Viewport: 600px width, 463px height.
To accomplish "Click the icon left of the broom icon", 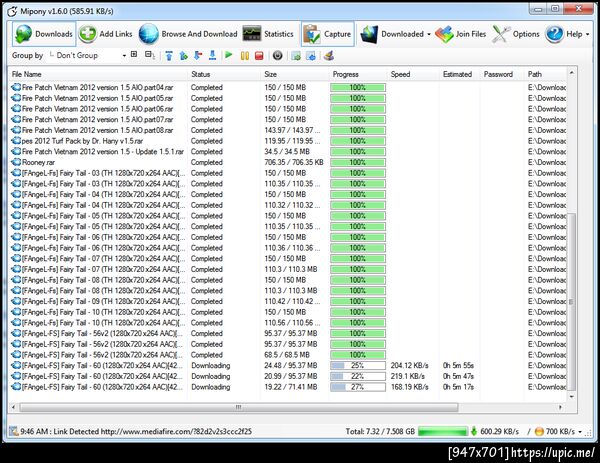I will pyautogui.click(x=311, y=56).
